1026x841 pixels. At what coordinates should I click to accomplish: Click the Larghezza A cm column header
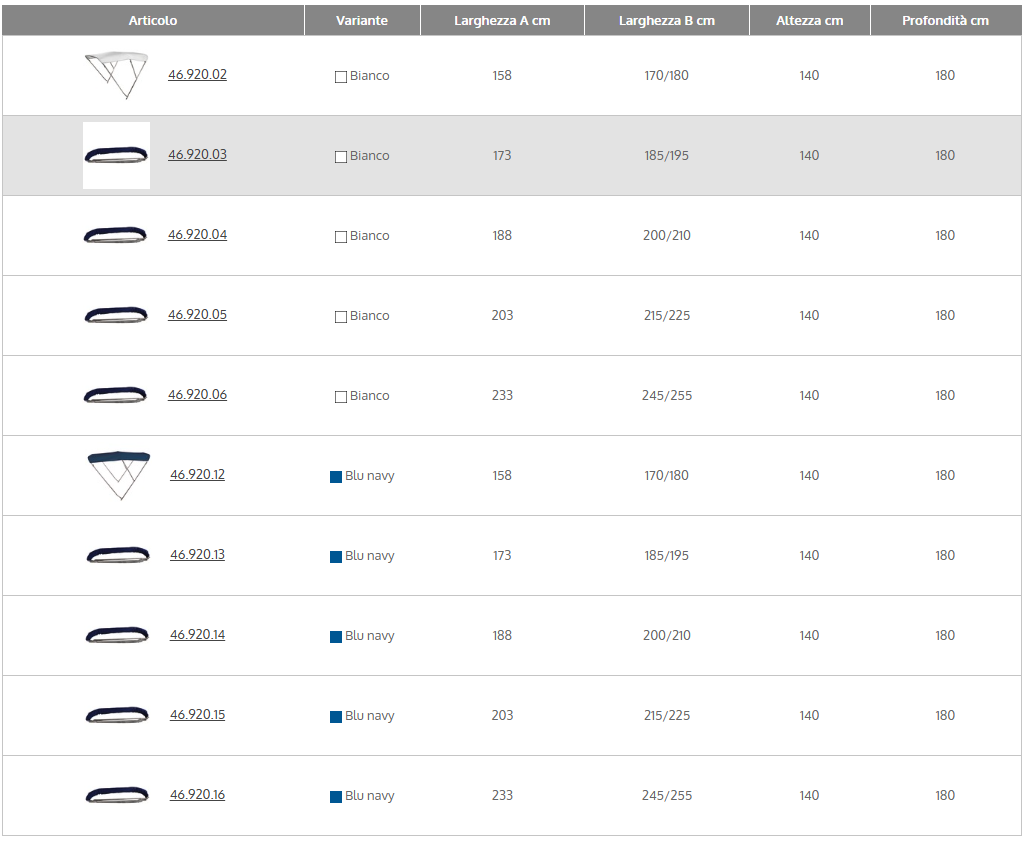(x=502, y=21)
